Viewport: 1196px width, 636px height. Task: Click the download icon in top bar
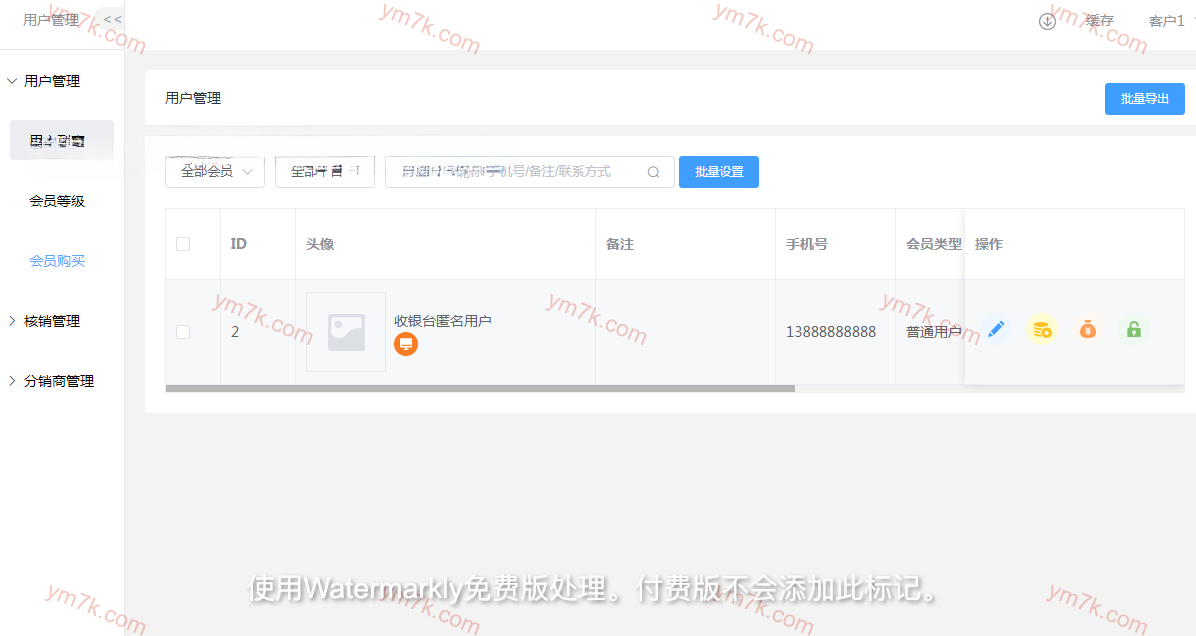tap(1047, 21)
